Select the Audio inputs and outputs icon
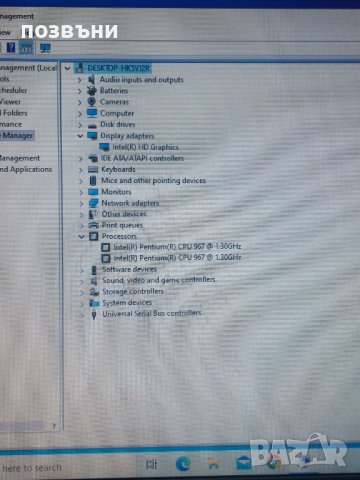 tap(91, 80)
